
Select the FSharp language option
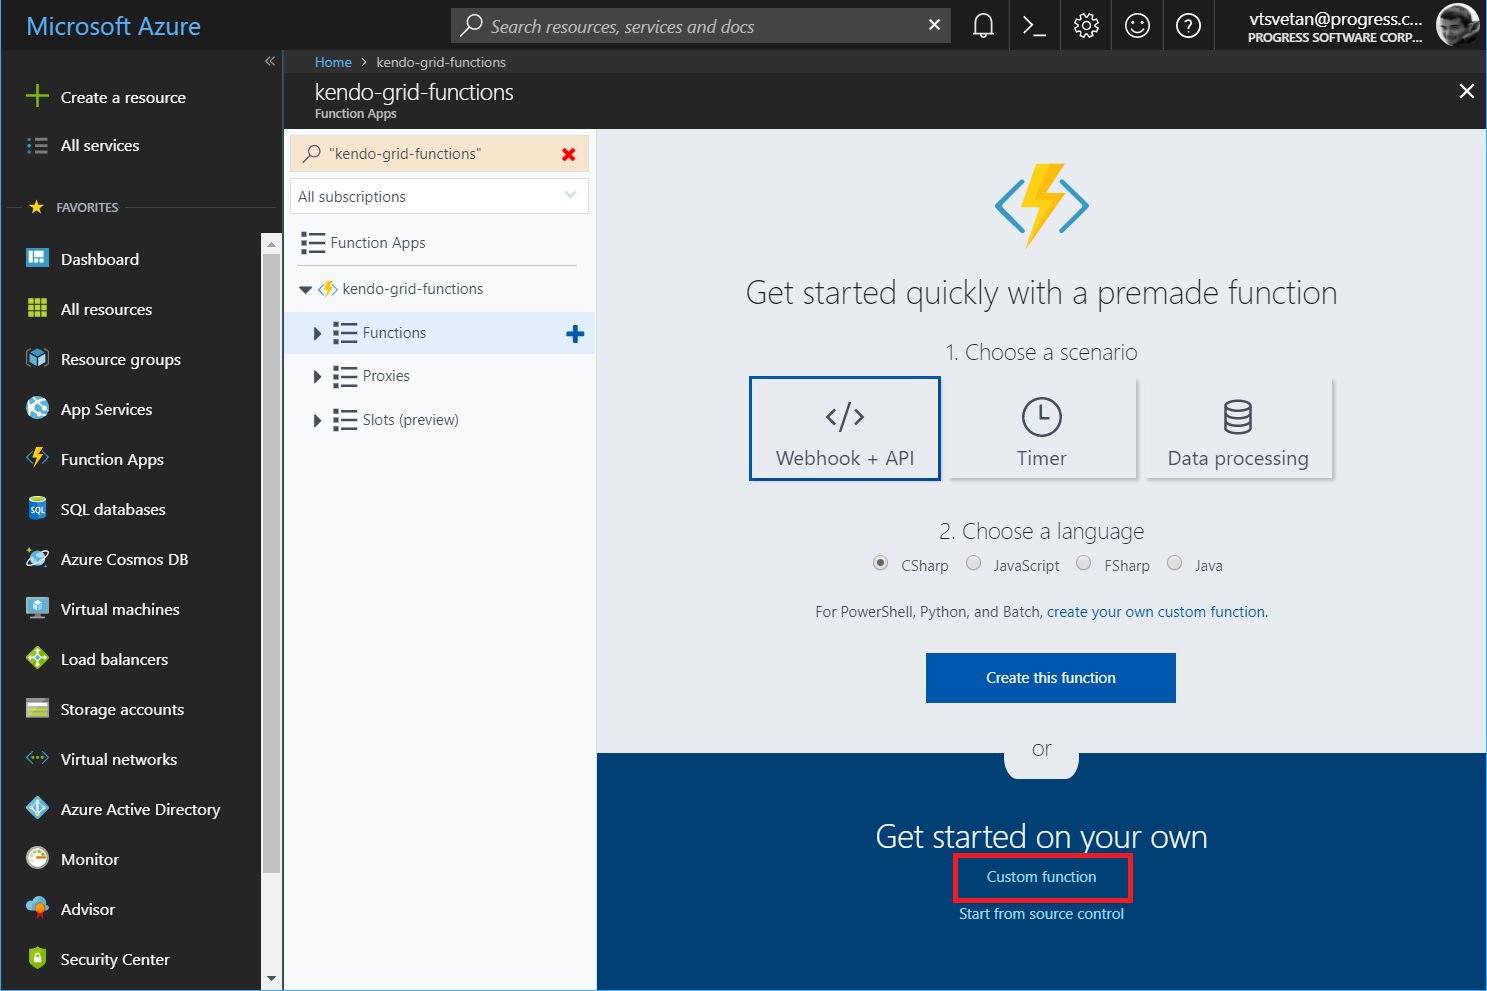(1083, 563)
